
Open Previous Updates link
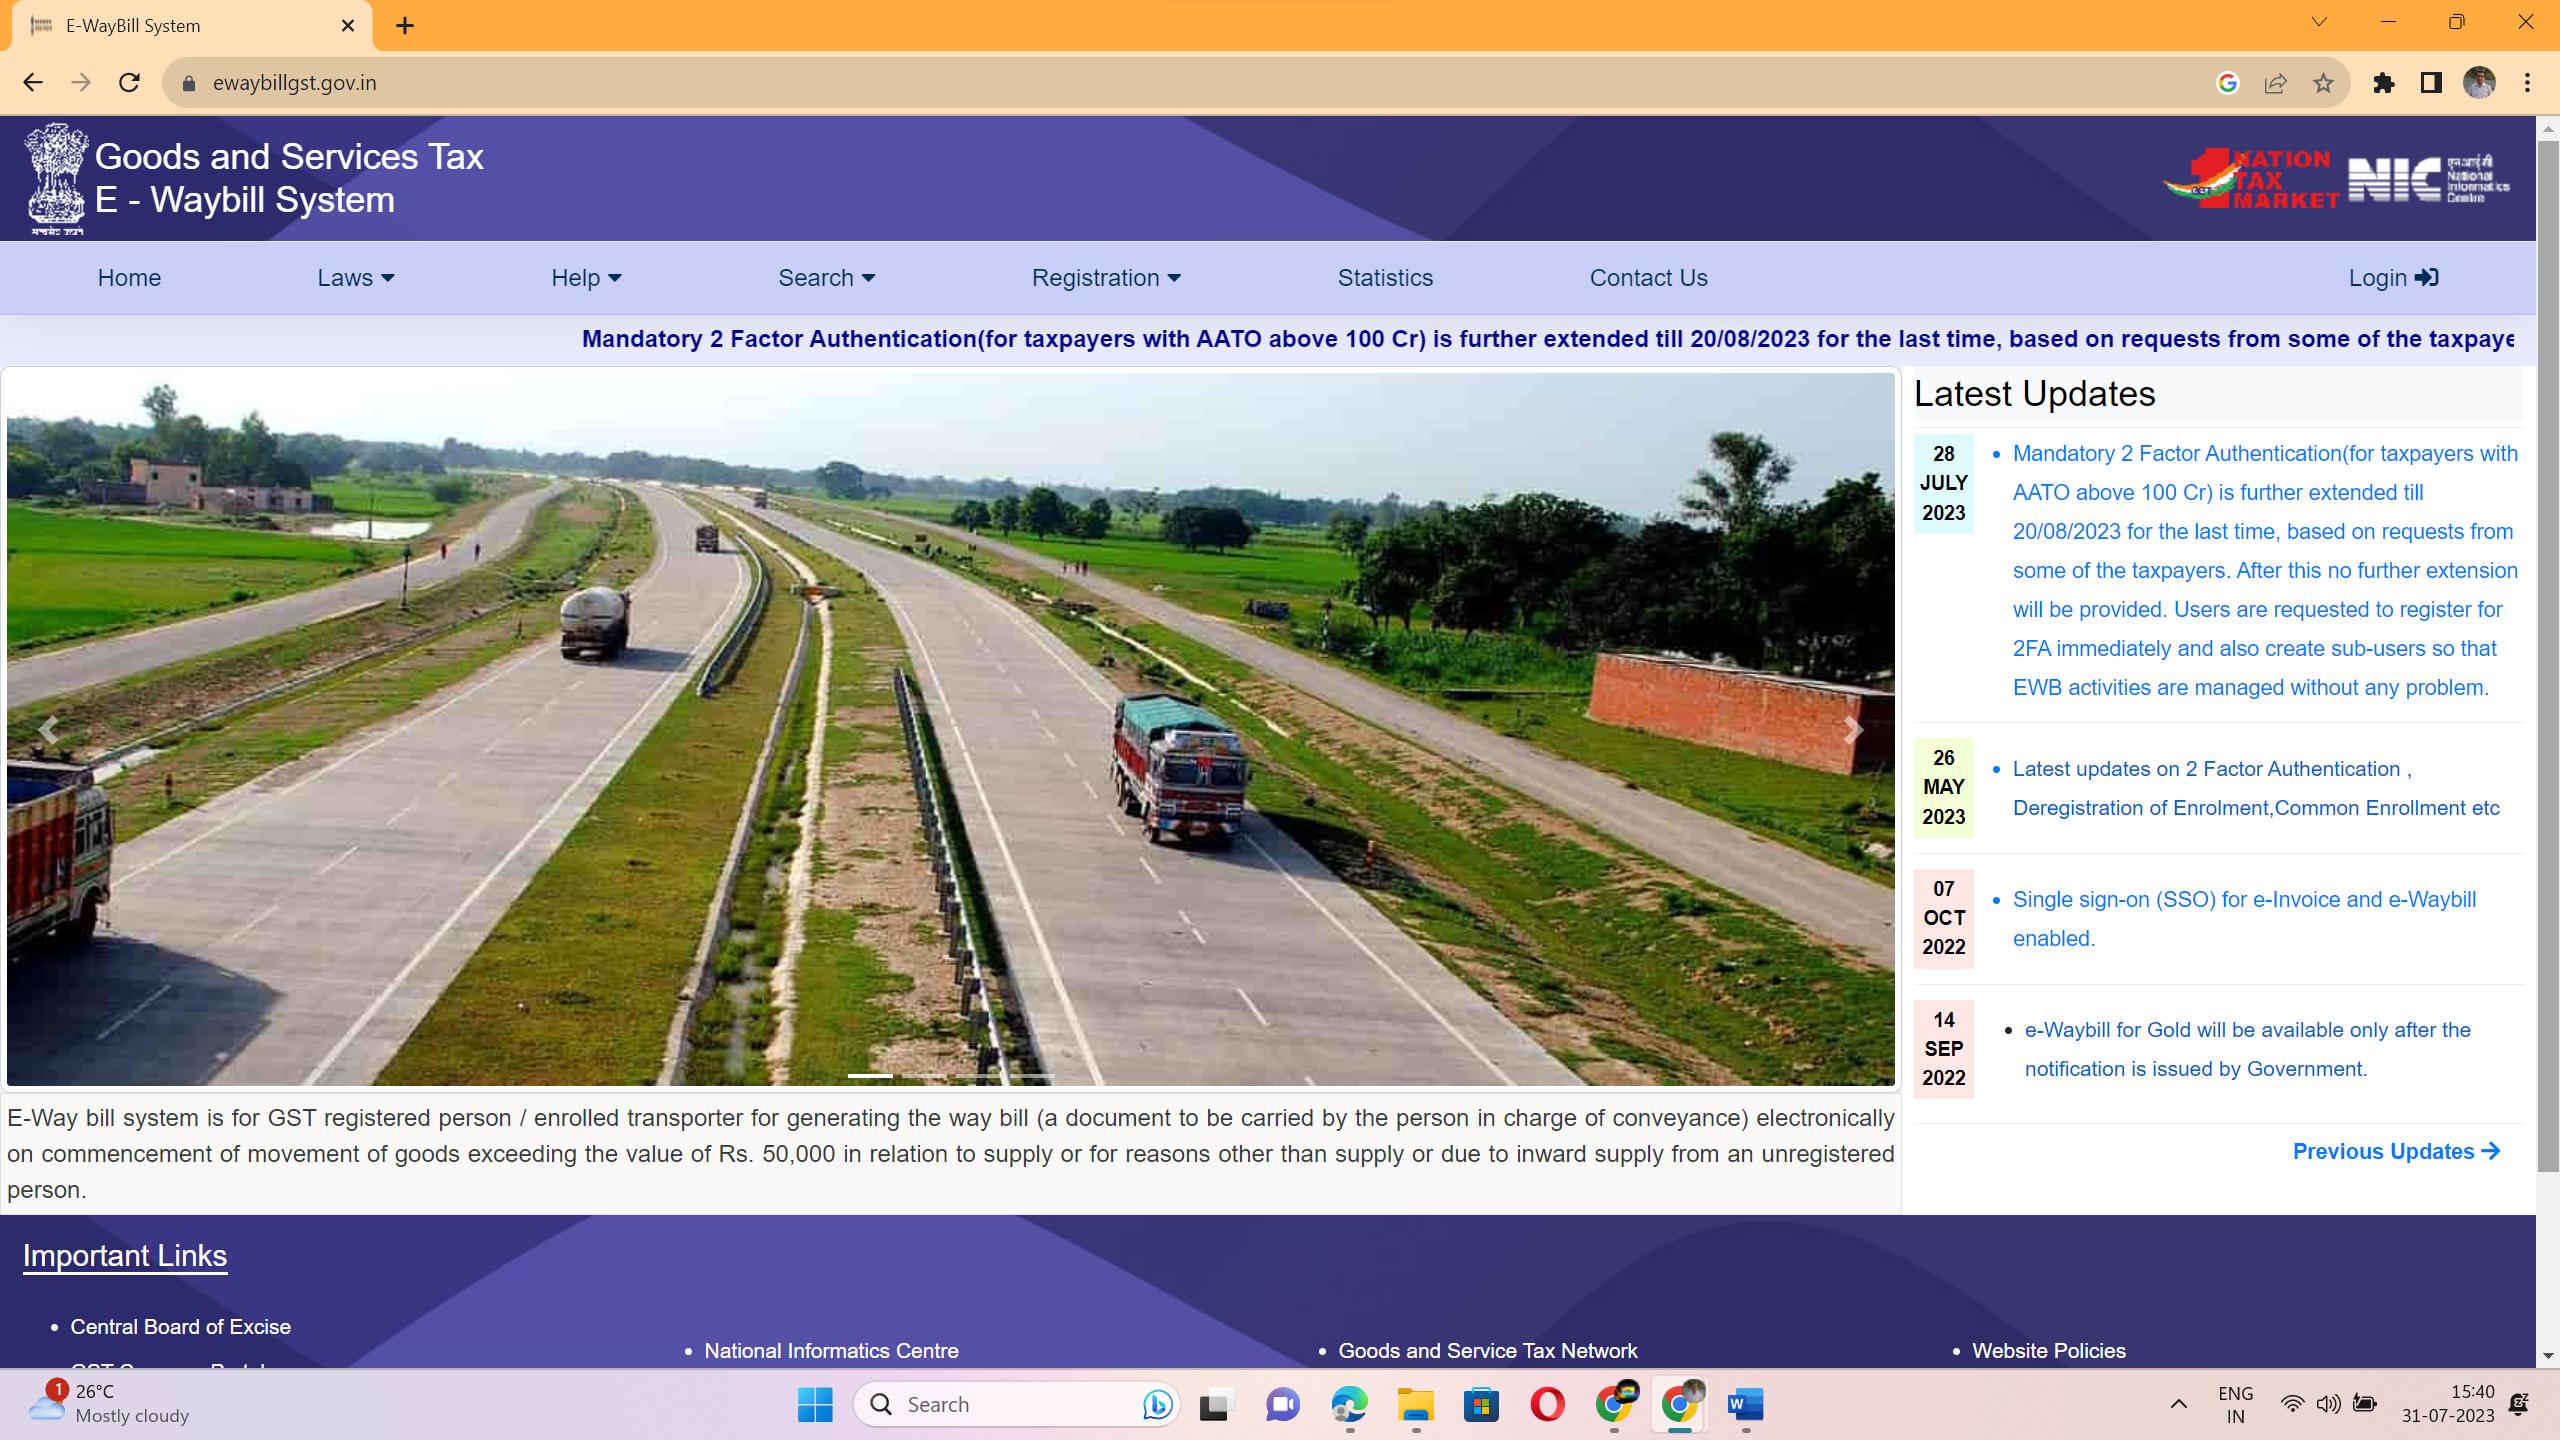pos(2396,1151)
